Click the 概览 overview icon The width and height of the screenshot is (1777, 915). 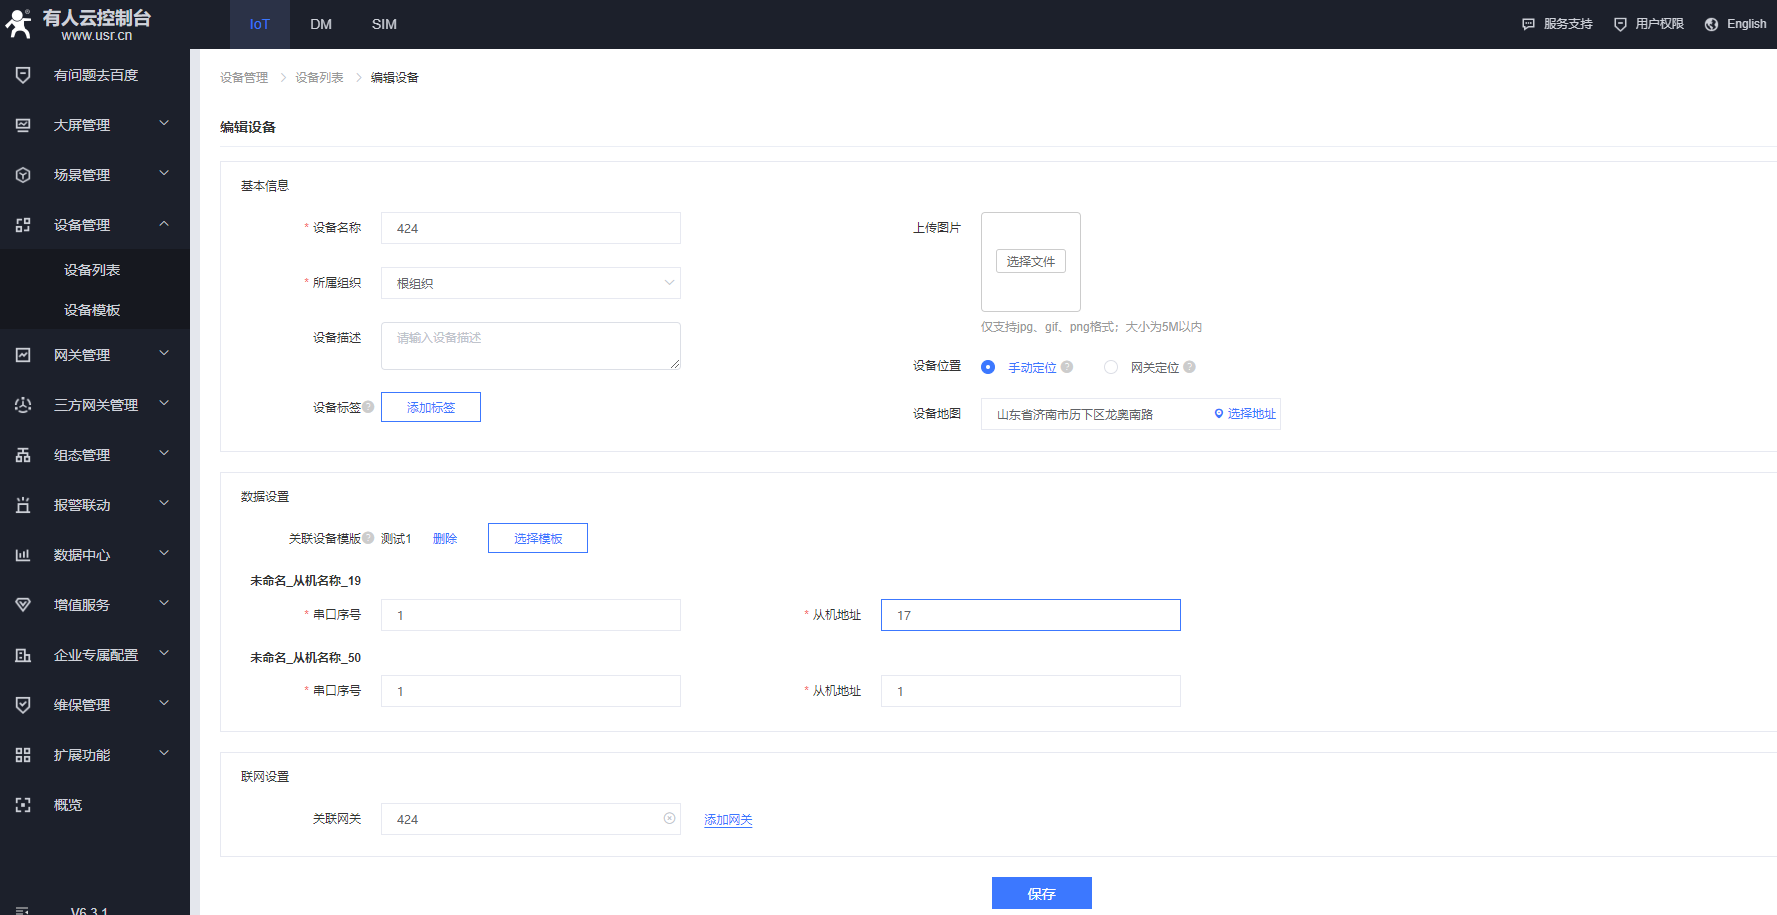(23, 805)
